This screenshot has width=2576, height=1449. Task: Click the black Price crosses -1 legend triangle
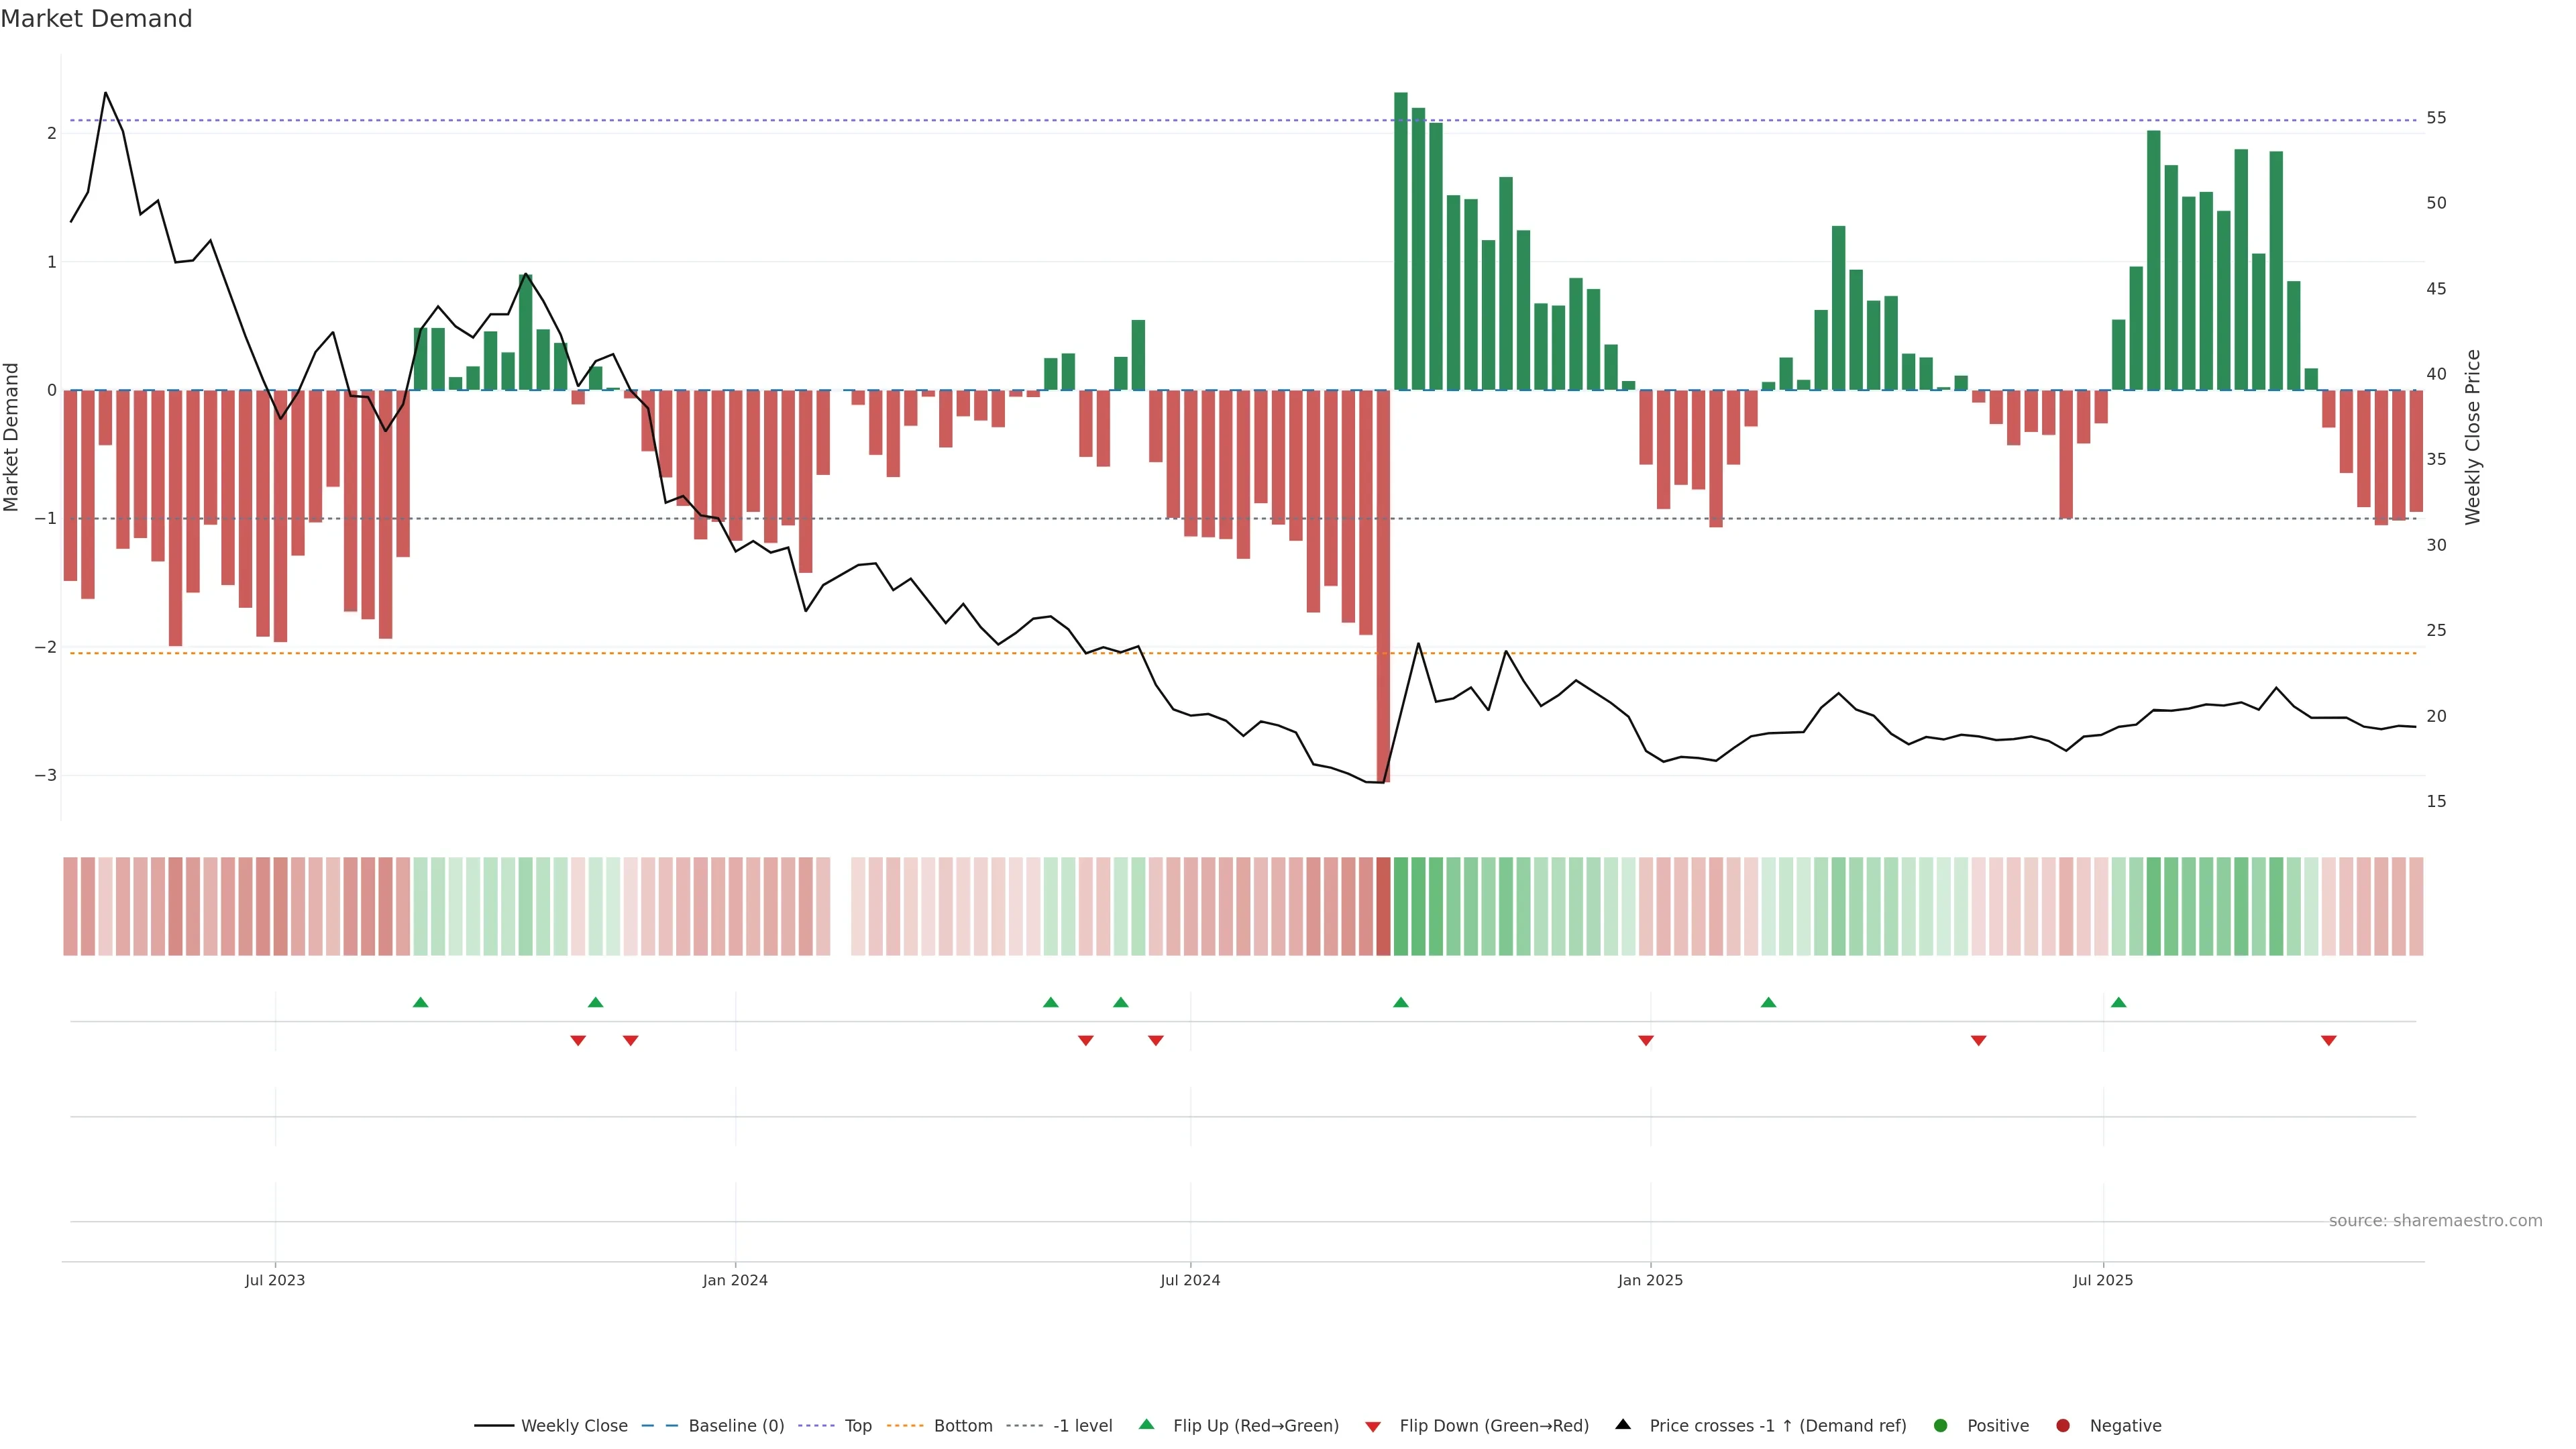point(1623,1424)
